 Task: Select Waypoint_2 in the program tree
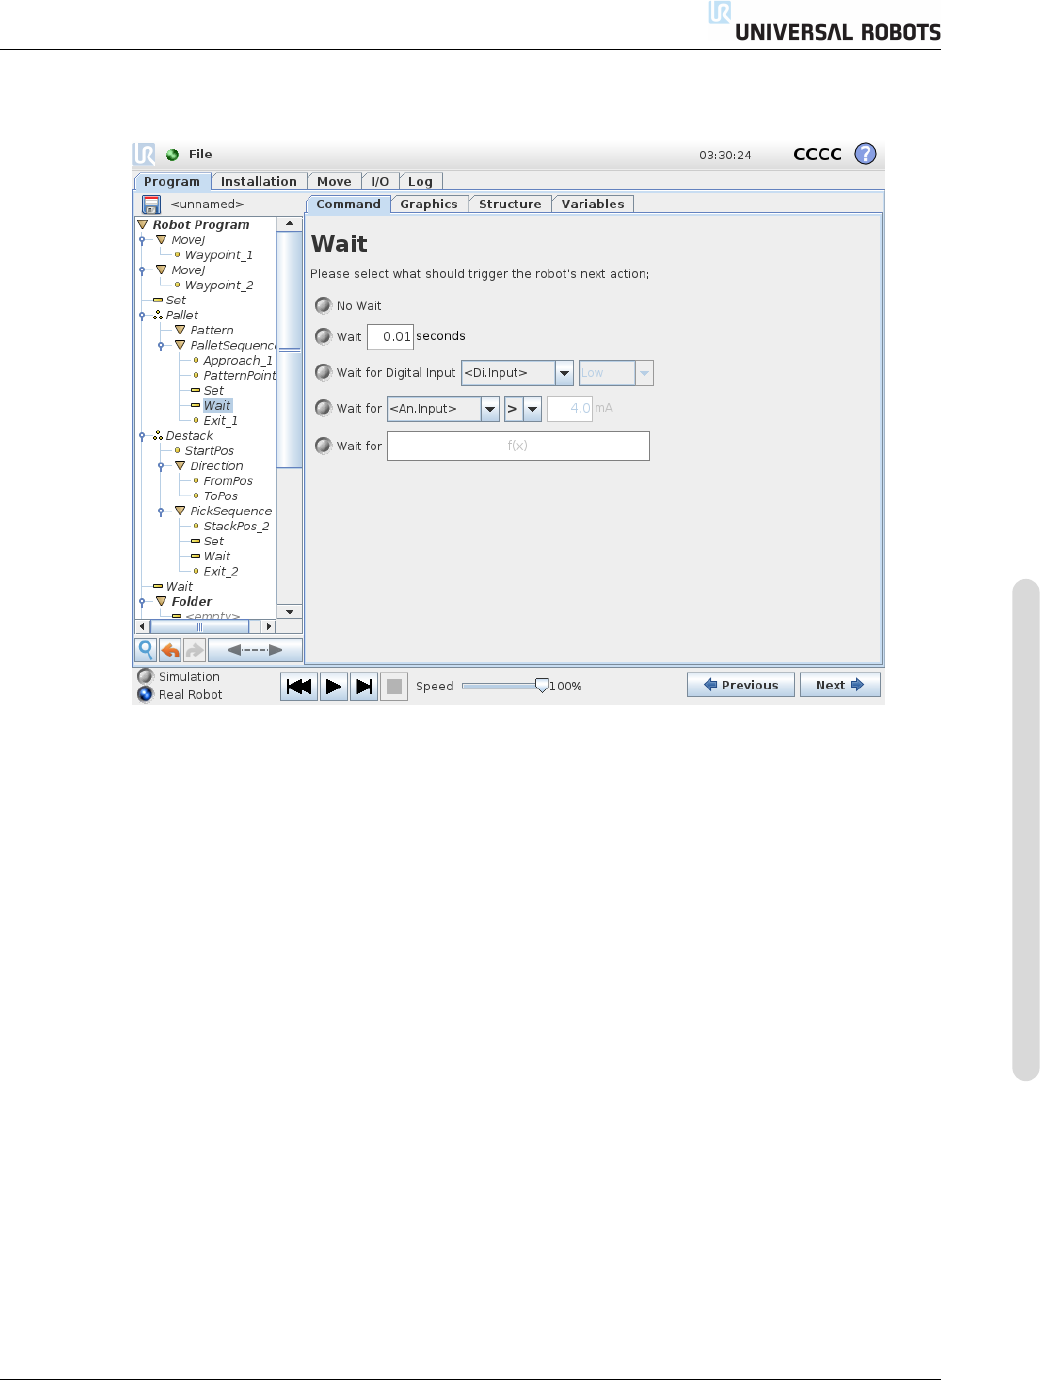pos(218,285)
